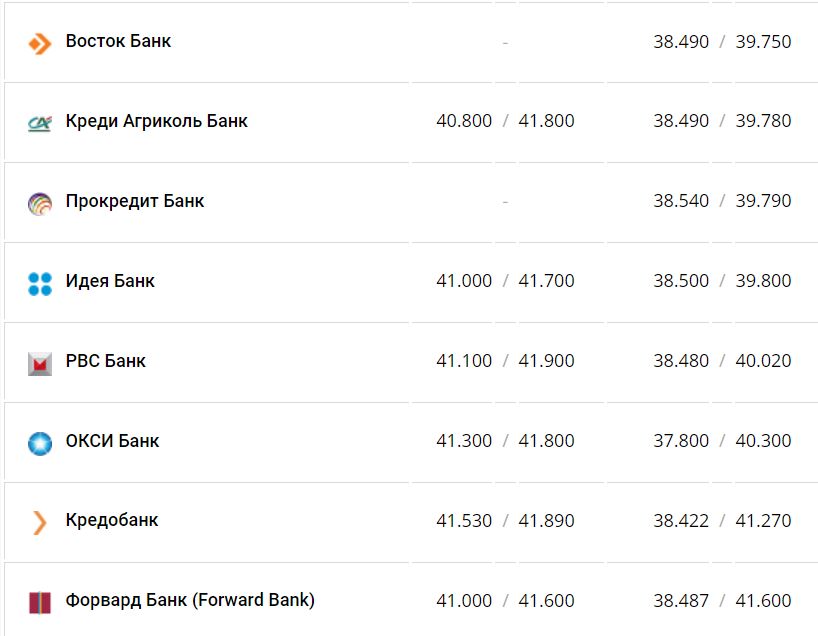Click Кредобанк rate 41.530 / 41.890

coord(505,521)
